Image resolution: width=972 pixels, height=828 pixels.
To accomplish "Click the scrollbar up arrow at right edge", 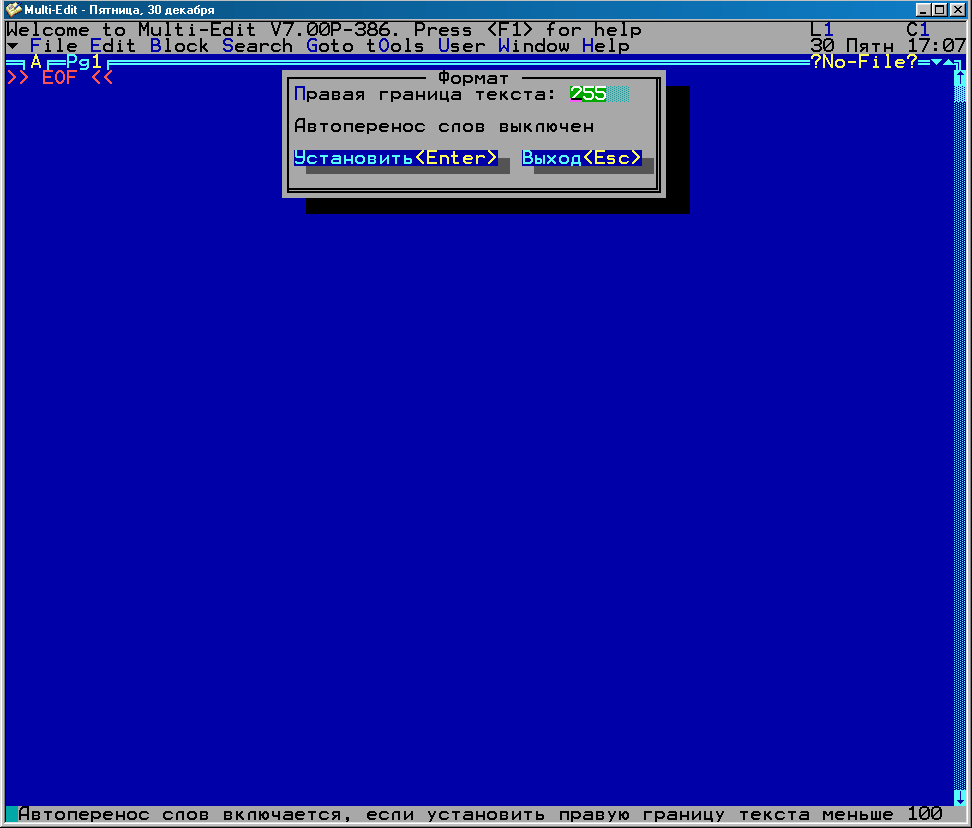I will pyautogui.click(x=960, y=77).
